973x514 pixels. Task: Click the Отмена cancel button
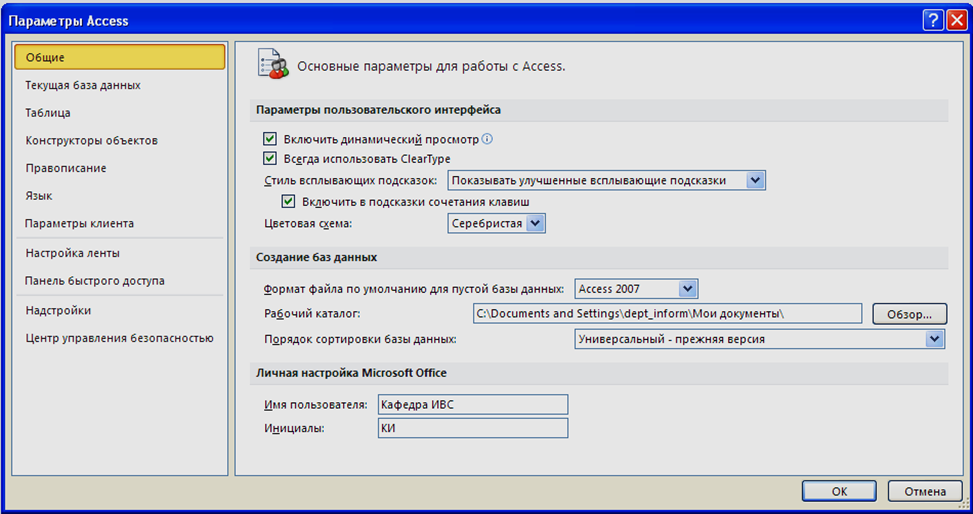tap(925, 491)
